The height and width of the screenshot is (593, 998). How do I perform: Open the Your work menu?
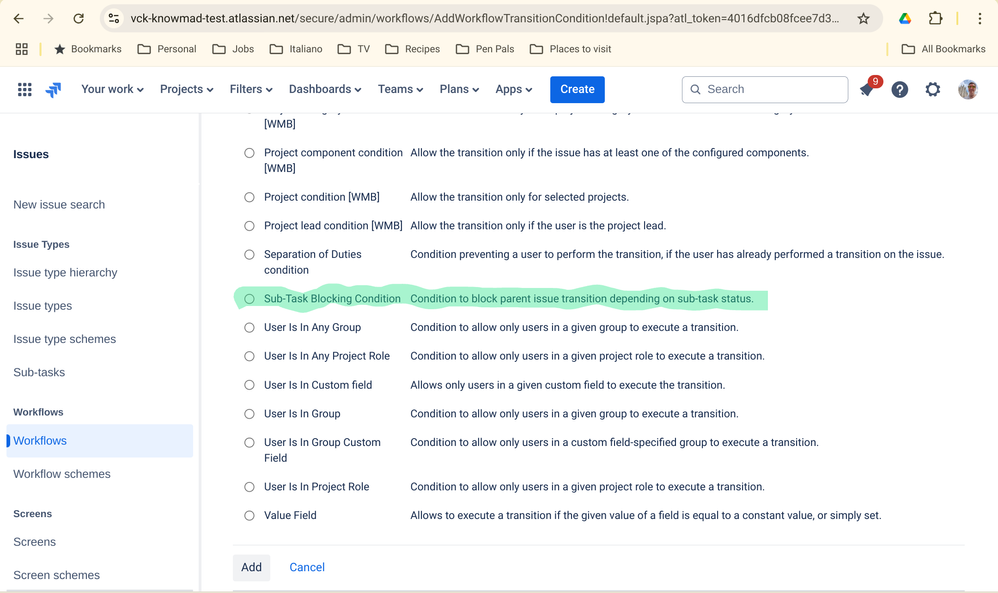pos(111,89)
